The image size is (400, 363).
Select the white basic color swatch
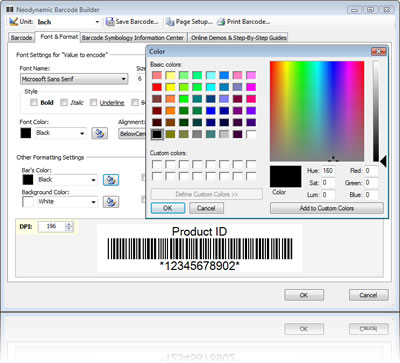[x=251, y=134]
